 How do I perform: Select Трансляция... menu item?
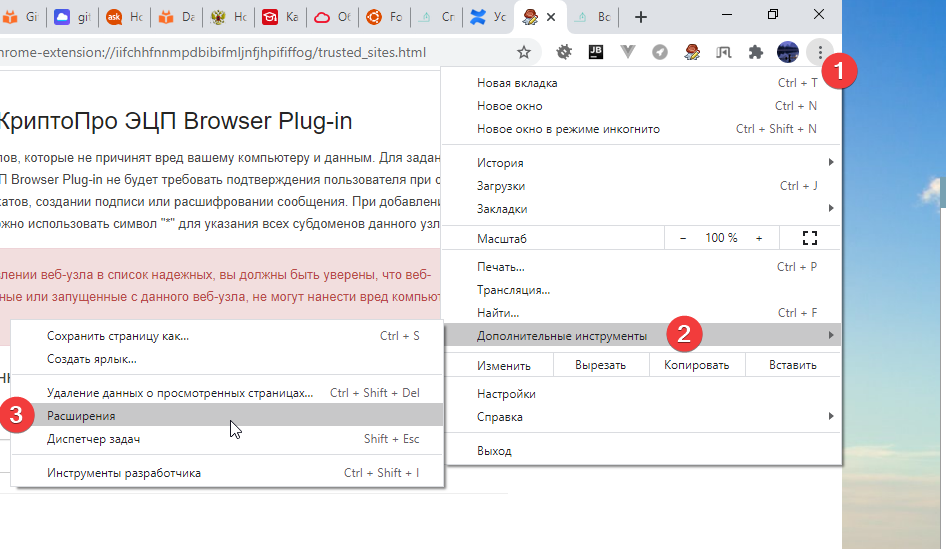click(x=642, y=290)
